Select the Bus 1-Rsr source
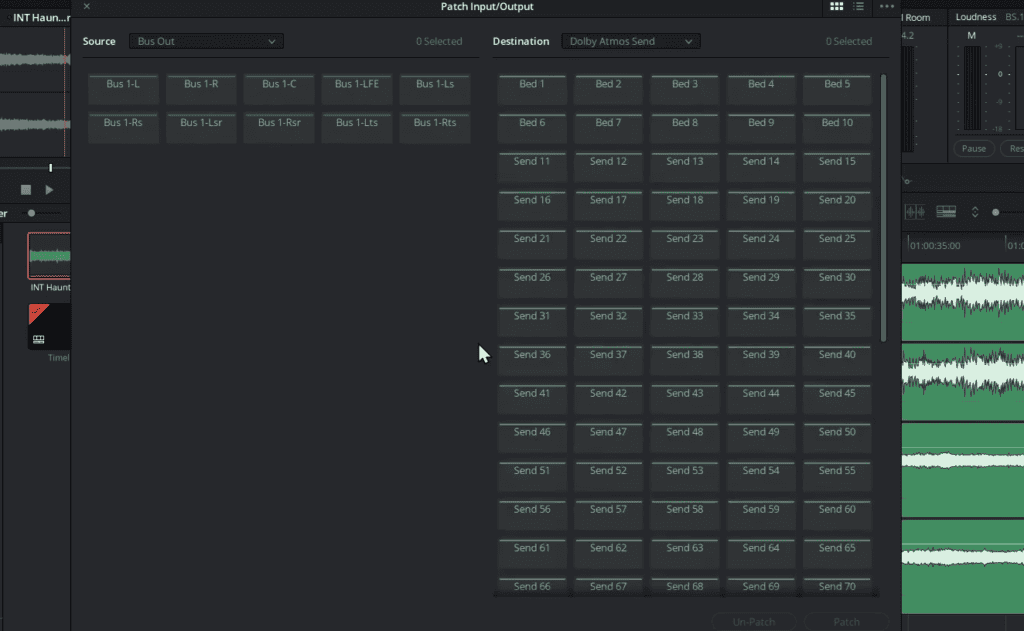Screen dimensions: 1024x631 pos(279,128)
